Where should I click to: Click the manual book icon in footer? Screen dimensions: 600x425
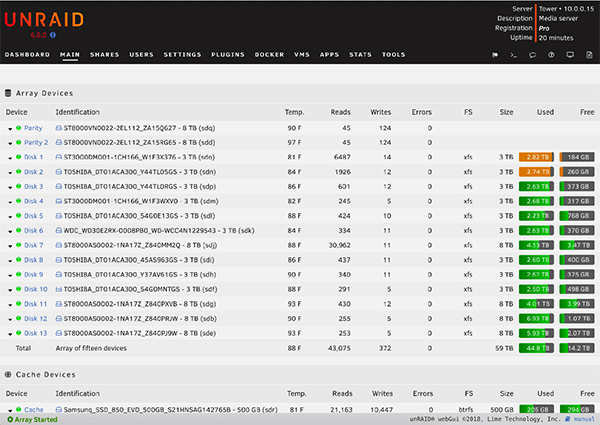(568, 419)
